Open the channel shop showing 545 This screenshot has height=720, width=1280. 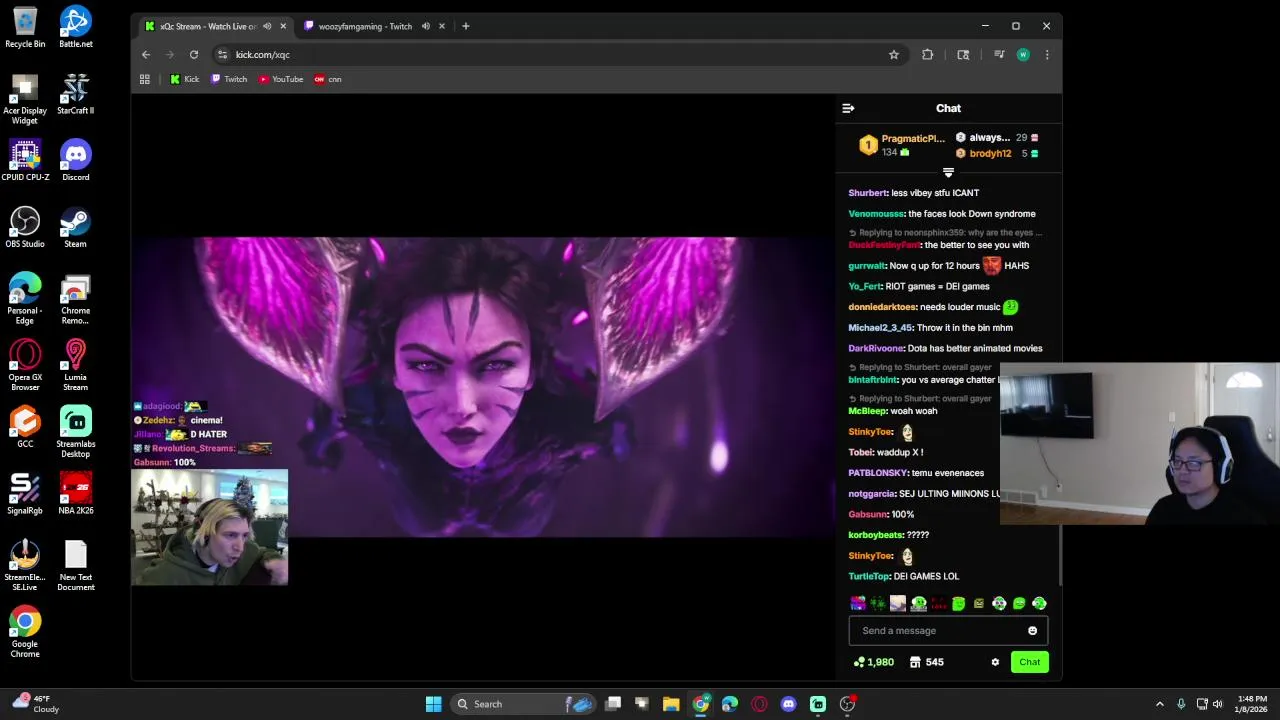(x=927, y=662)
